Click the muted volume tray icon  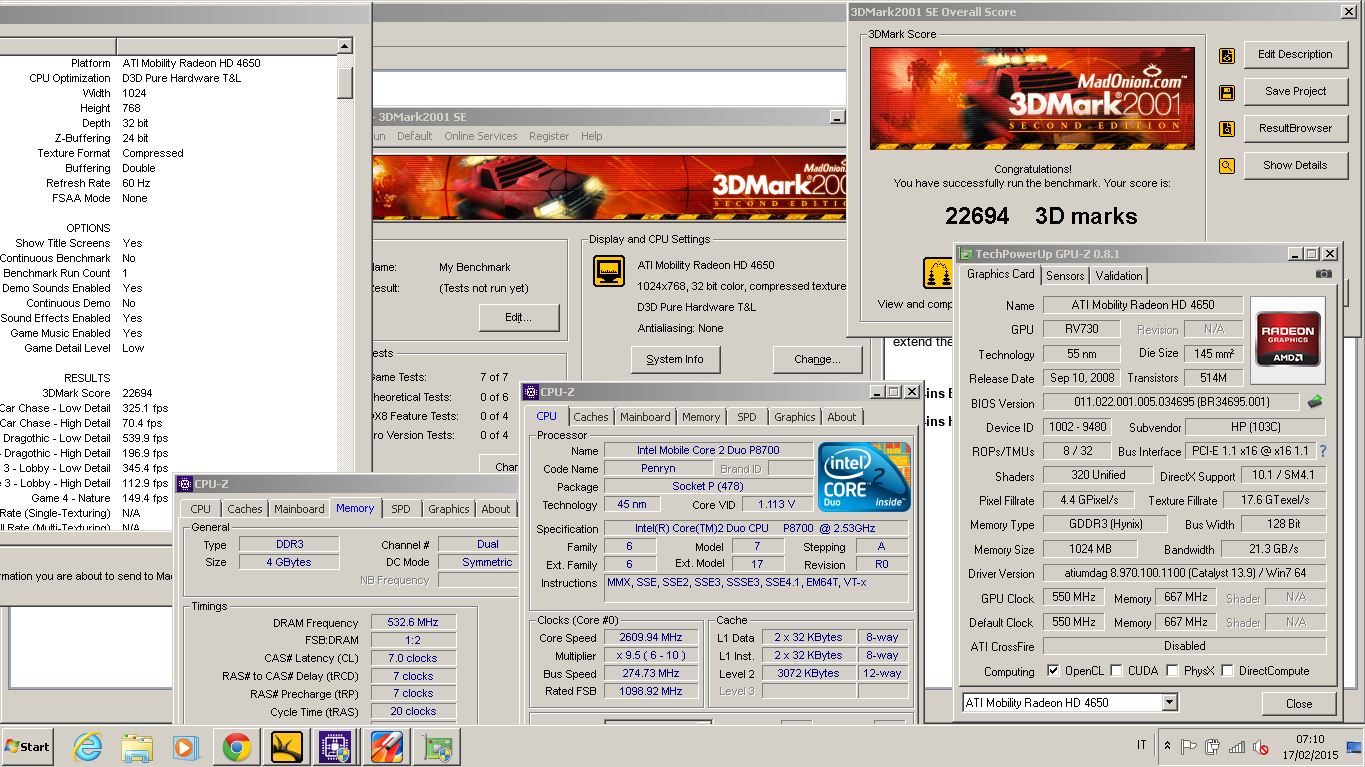pos(1262,746)
